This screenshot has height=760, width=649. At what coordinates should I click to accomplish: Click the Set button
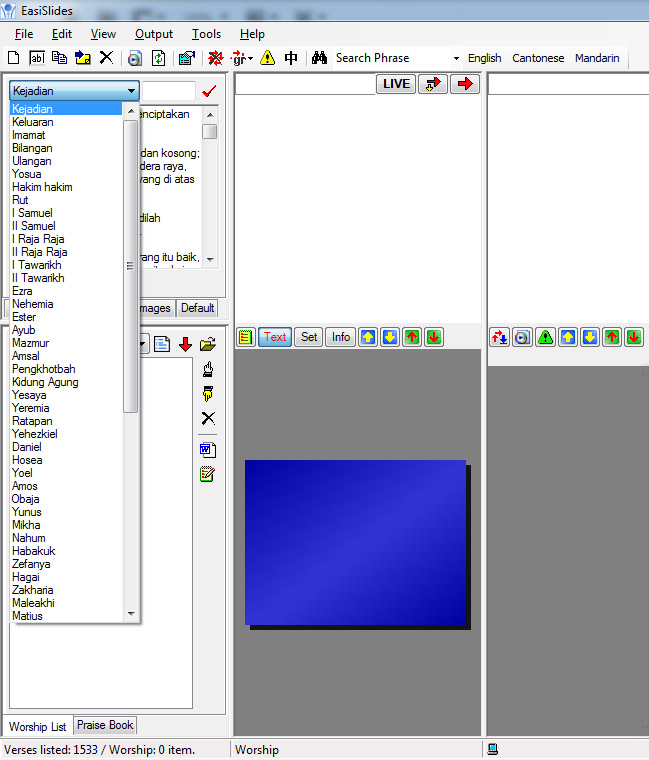click(309, 337)
